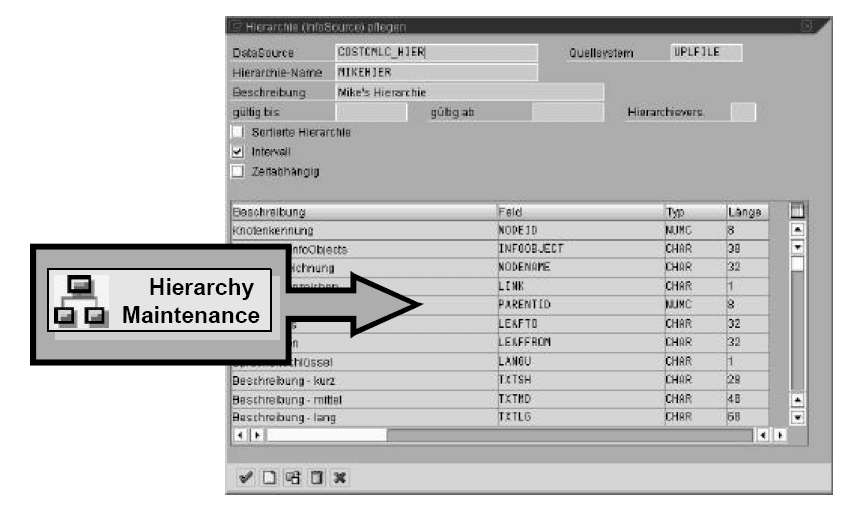
Task: Click the toolbar icon beside the trash can
Action: tap(293, 477)
